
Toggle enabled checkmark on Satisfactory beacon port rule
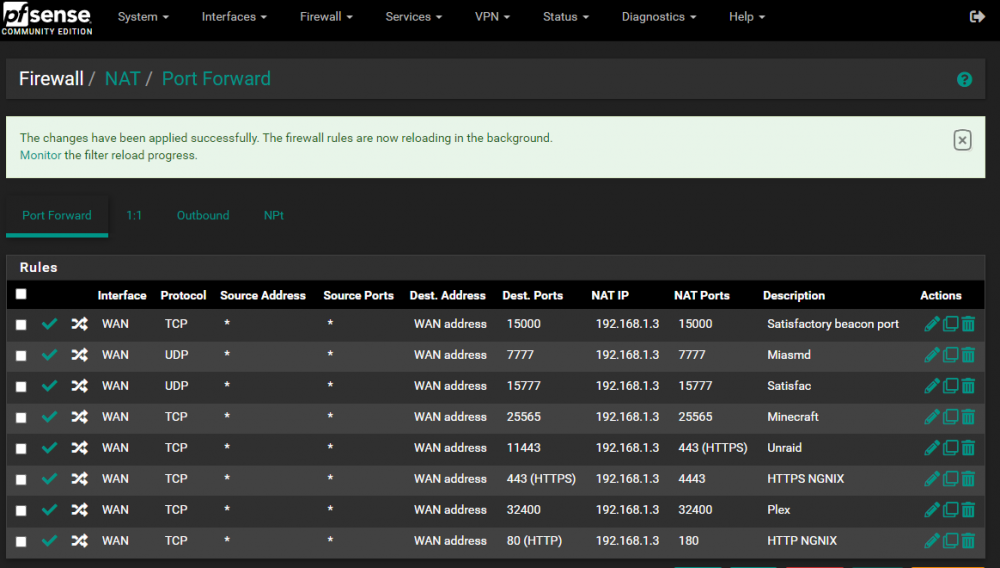[49, 324]
